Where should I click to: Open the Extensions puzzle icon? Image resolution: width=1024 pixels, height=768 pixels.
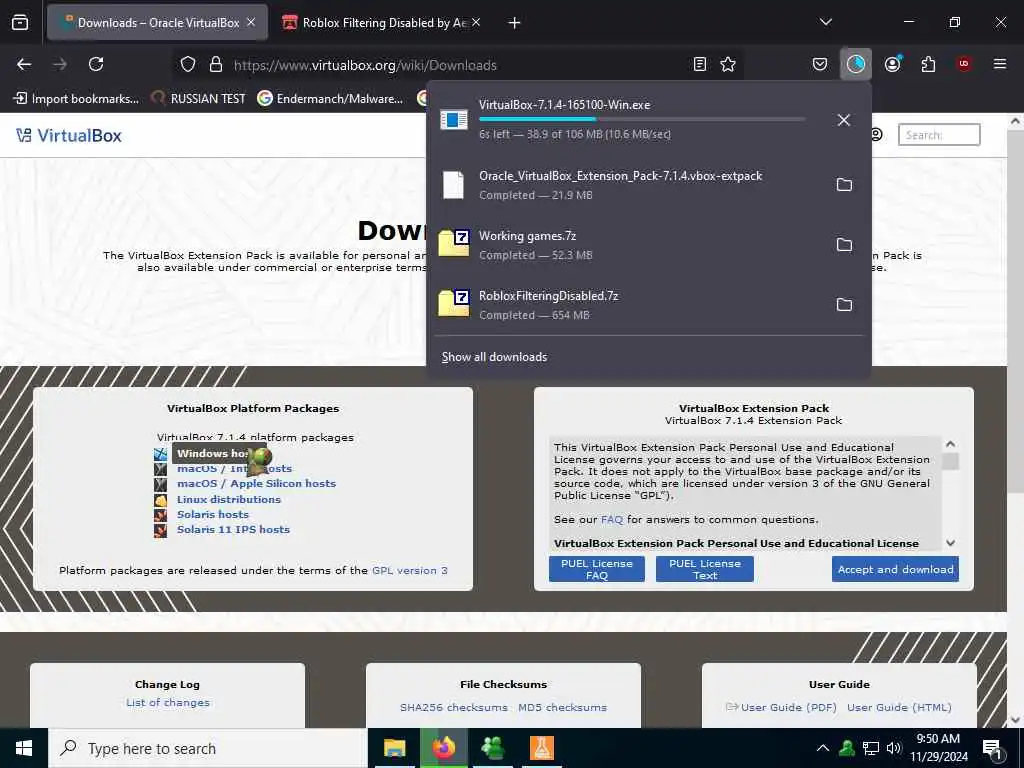coord(928,64)
